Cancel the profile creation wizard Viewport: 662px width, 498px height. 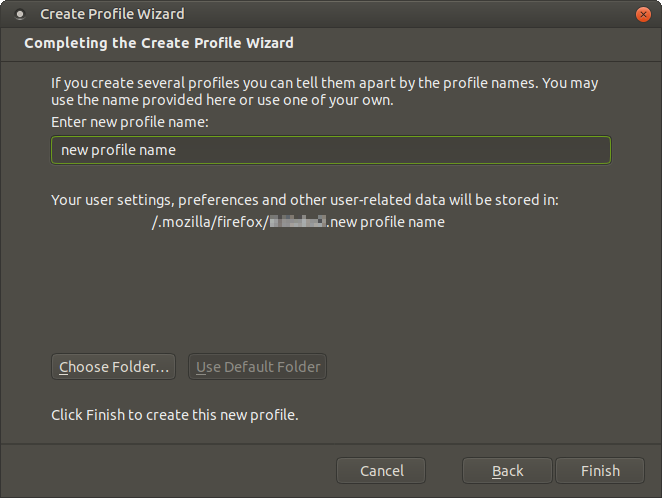click(381, 471)
